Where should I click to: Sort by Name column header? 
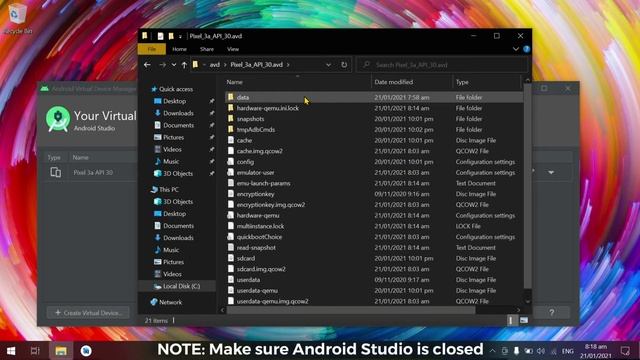[x=235, y=82]
